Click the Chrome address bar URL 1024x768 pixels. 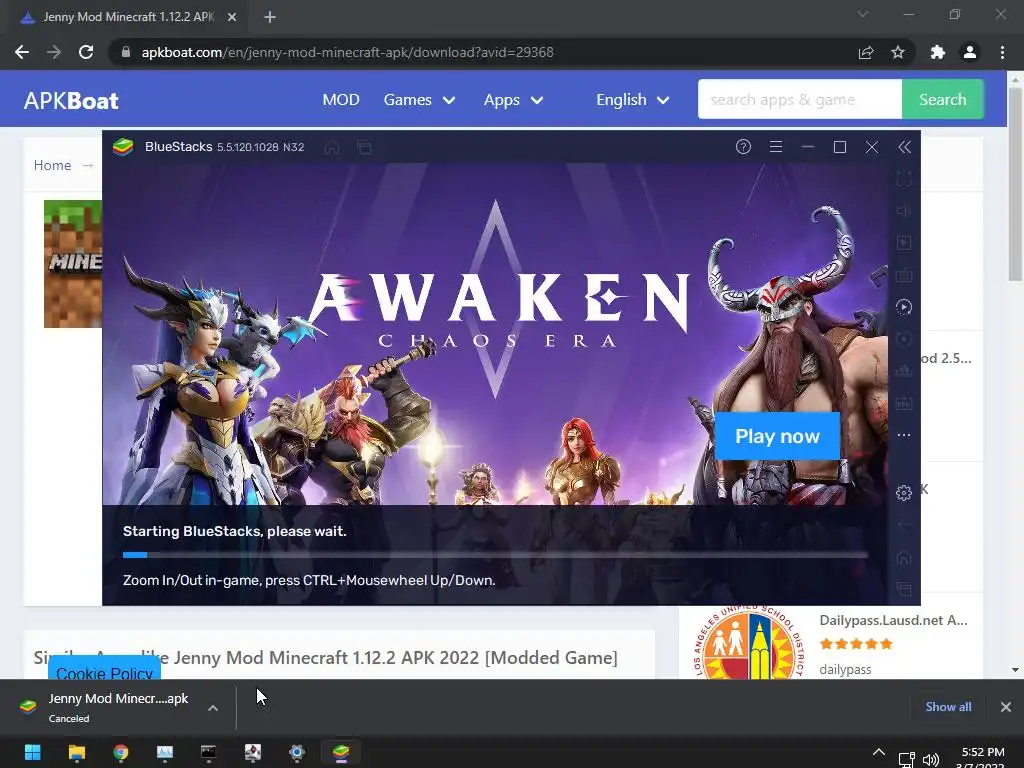click(x=347, y=52)
